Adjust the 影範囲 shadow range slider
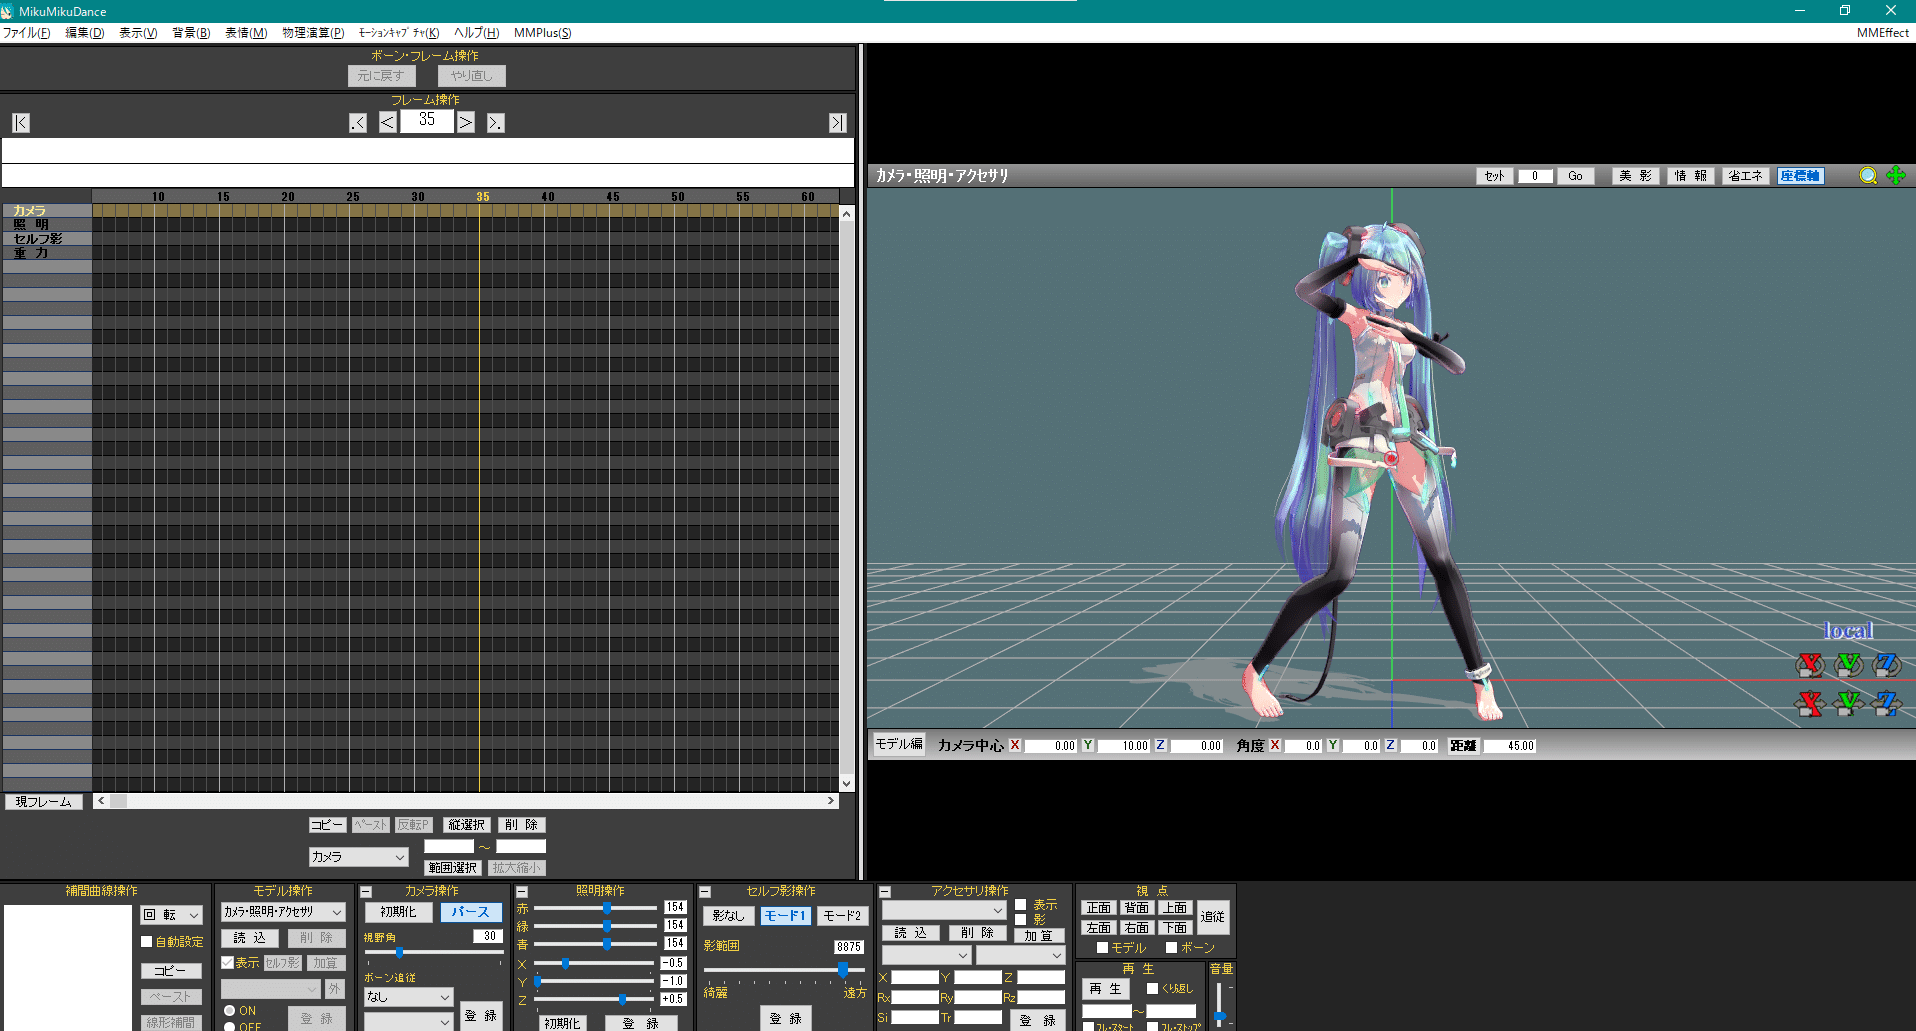 click(x=843, y=969)
